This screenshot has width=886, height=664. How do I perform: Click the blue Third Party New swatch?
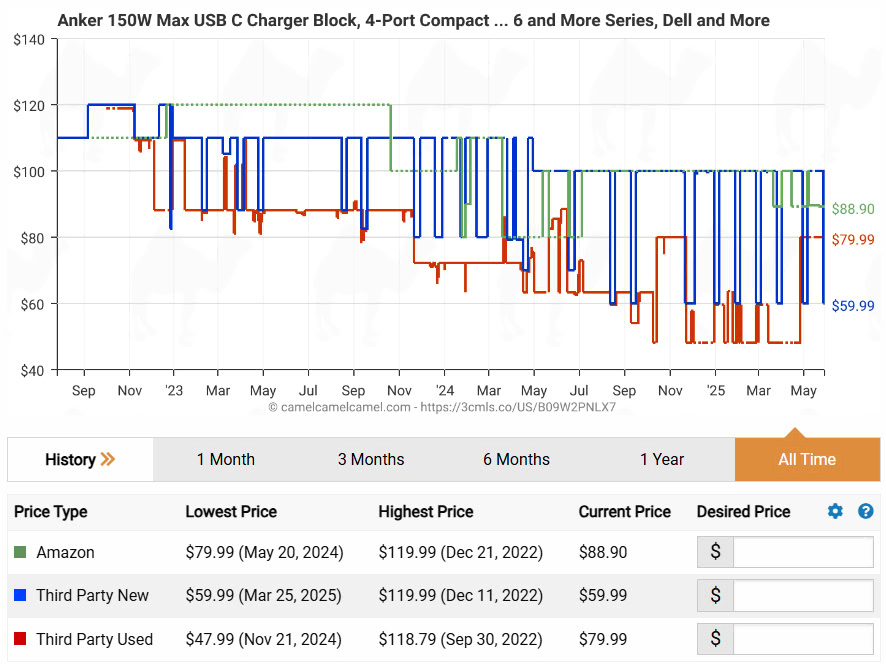click(x=21, y=596)
